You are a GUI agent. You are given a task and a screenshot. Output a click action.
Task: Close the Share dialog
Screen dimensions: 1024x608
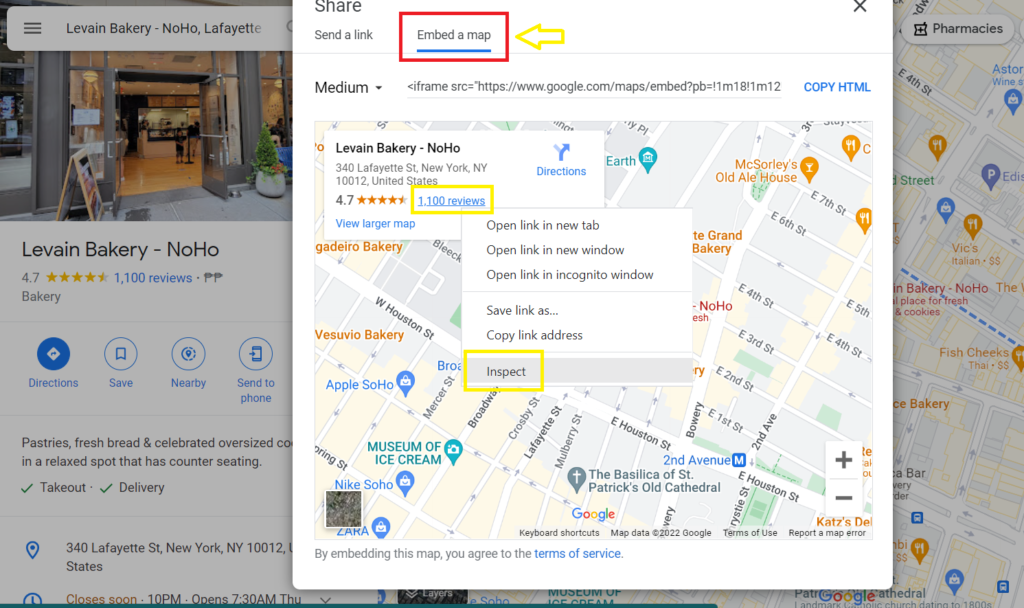[x=859, y=7]
